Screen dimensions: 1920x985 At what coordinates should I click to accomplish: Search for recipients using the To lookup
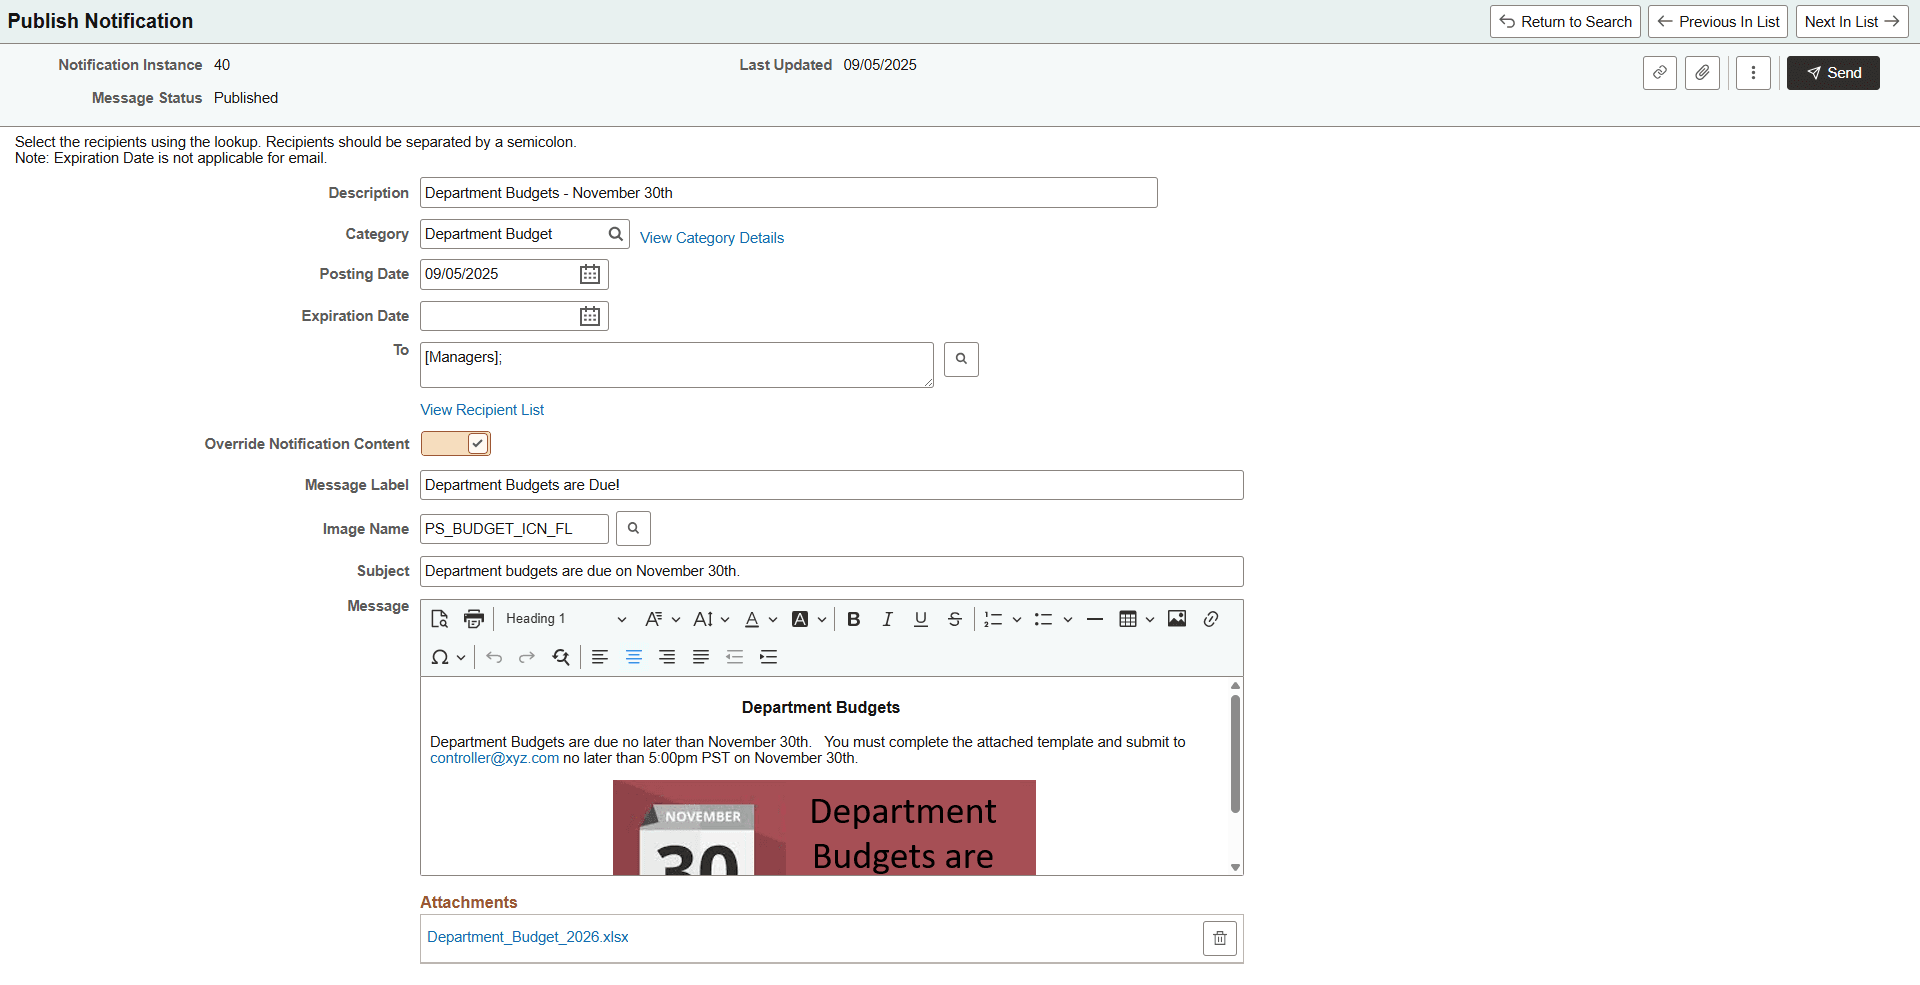(x=961, y=359)
